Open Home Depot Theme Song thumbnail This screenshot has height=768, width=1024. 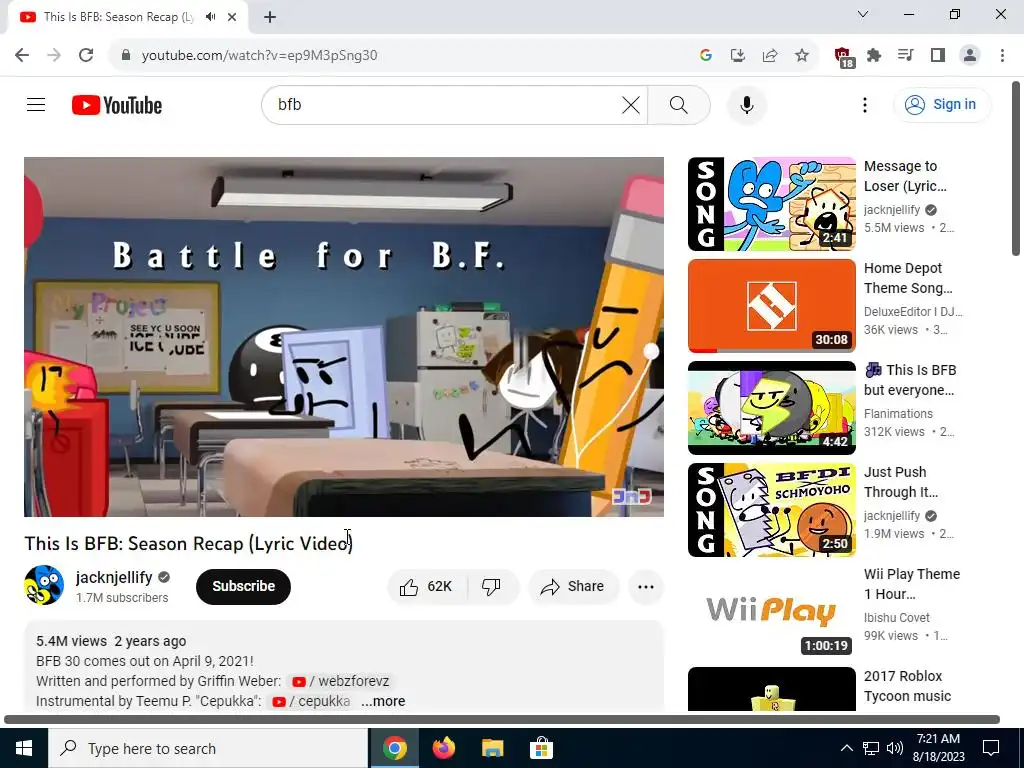tap(771, 306)
